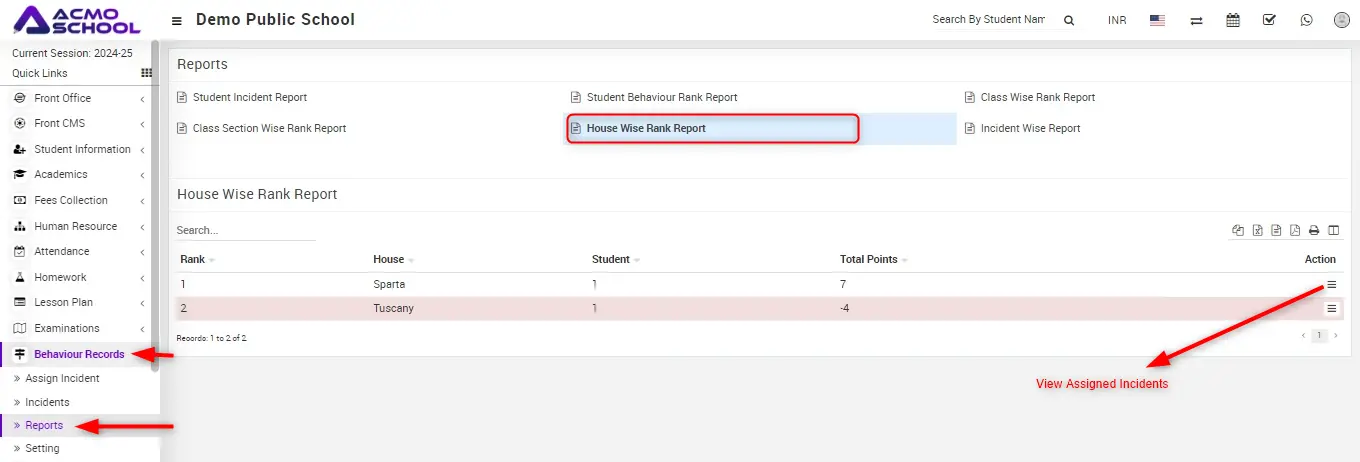
Task: Open the Incident Wise Report link
Action: [x=1030, y=128]
